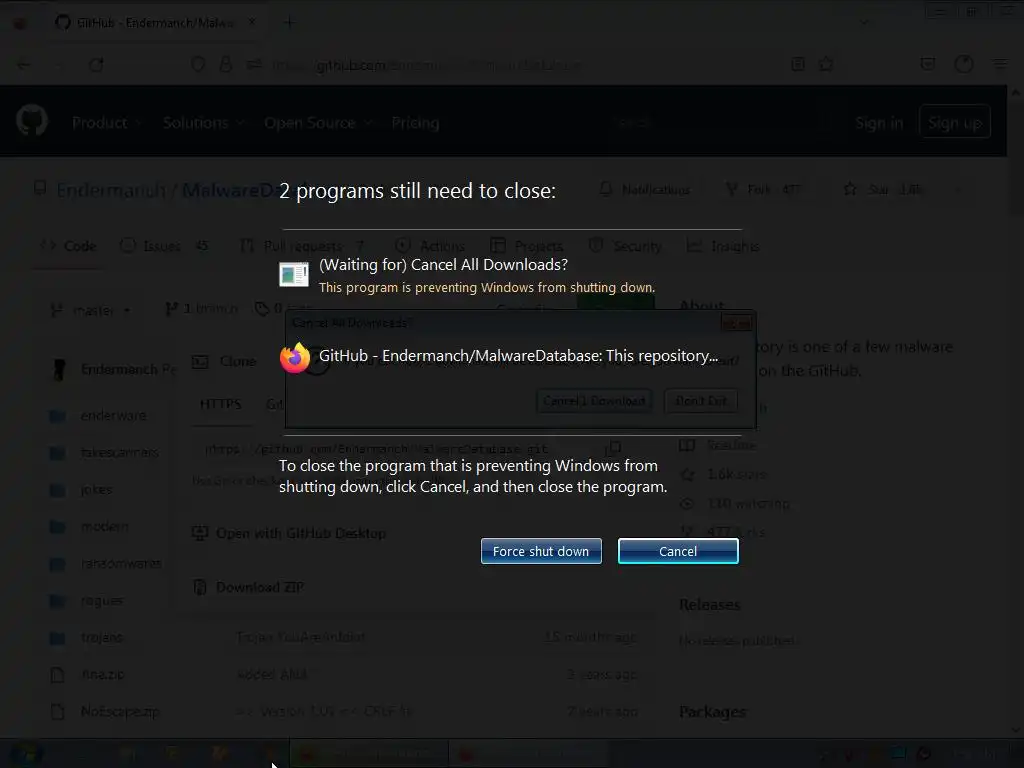The width and height of the screenshot is (1024, 768).
Task: Switch to the Actions tab
Action: click(430, 246)
